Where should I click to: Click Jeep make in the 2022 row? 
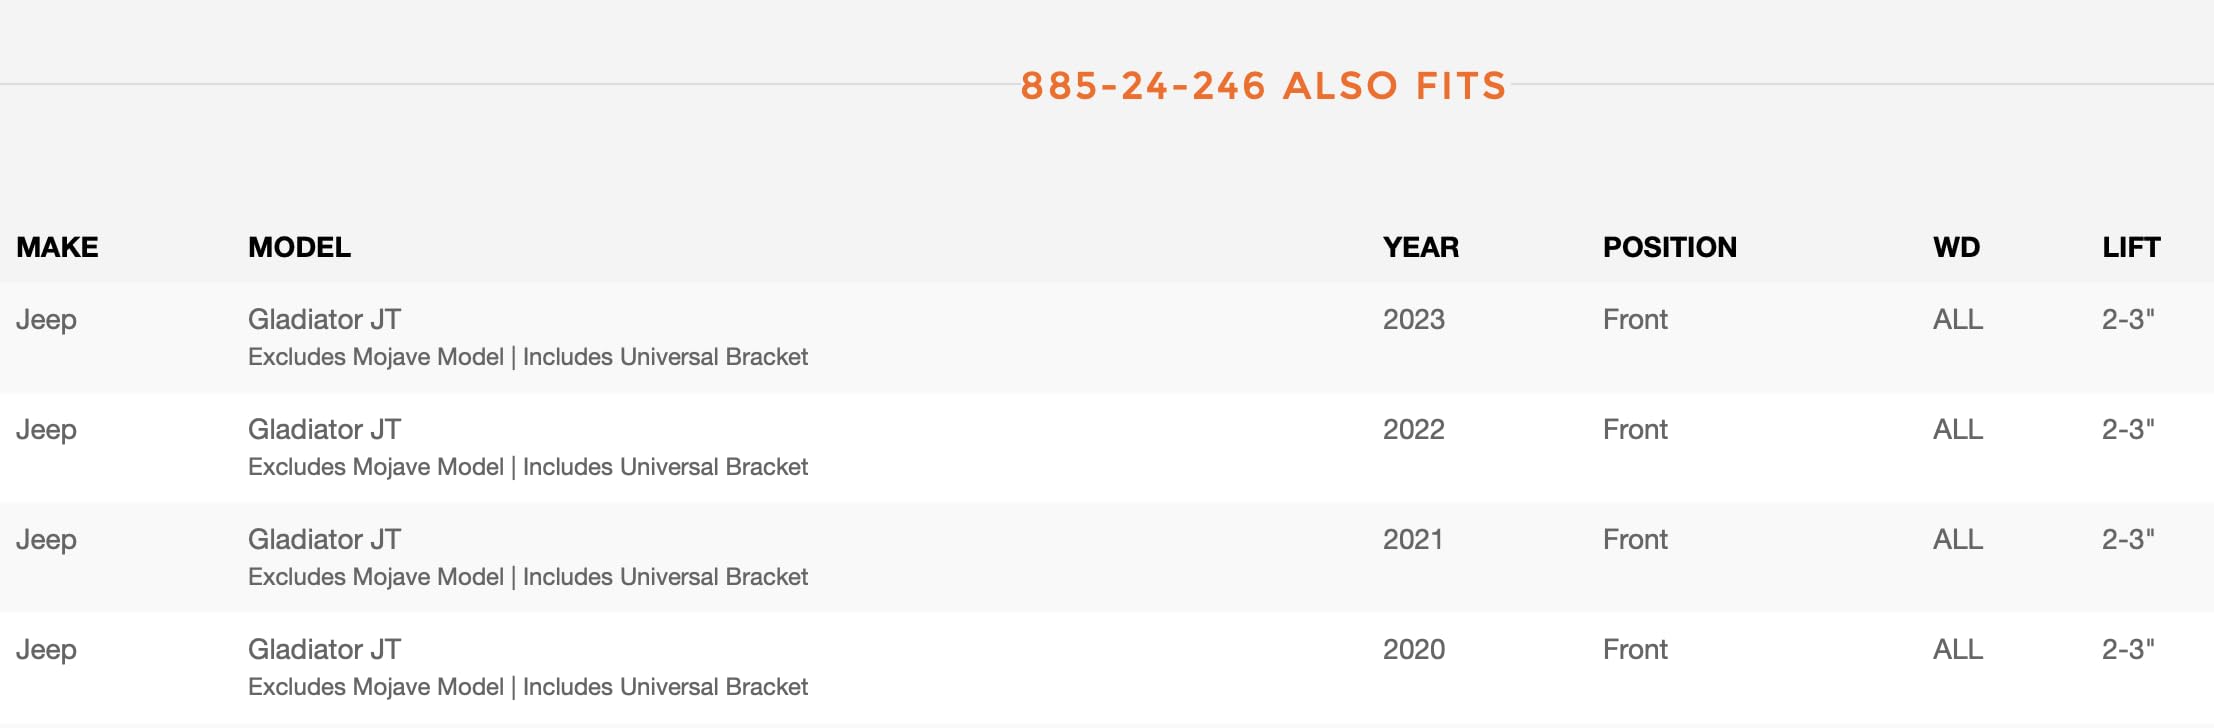pyautogui.click(x=46, y=431)
